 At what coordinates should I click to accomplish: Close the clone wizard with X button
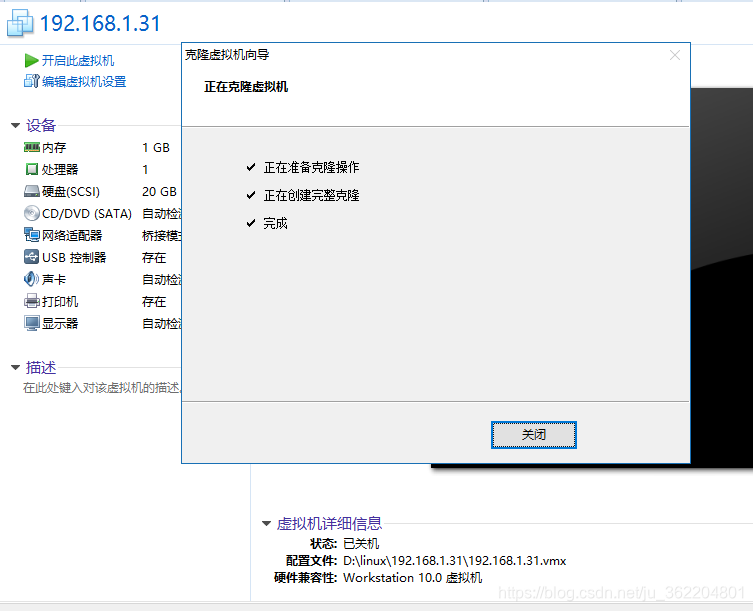[675, 55]
